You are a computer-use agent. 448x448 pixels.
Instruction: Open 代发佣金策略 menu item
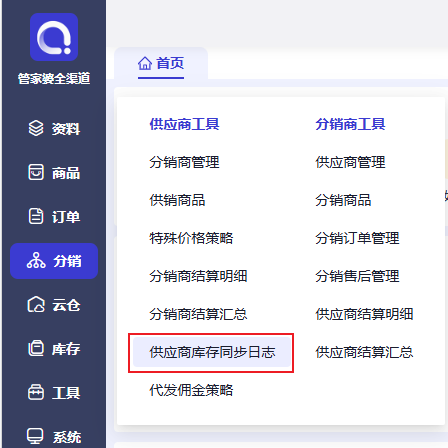click(x=191, y=390)
